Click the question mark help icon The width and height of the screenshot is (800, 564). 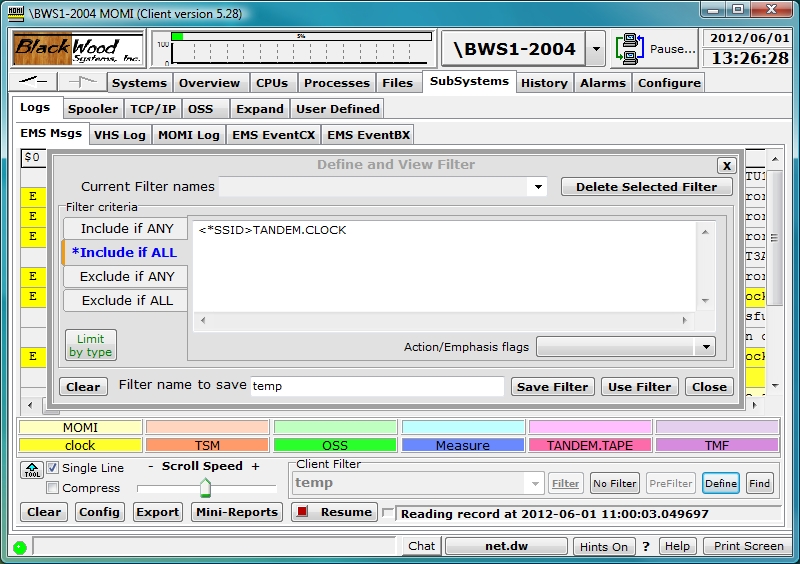point(646,546)
